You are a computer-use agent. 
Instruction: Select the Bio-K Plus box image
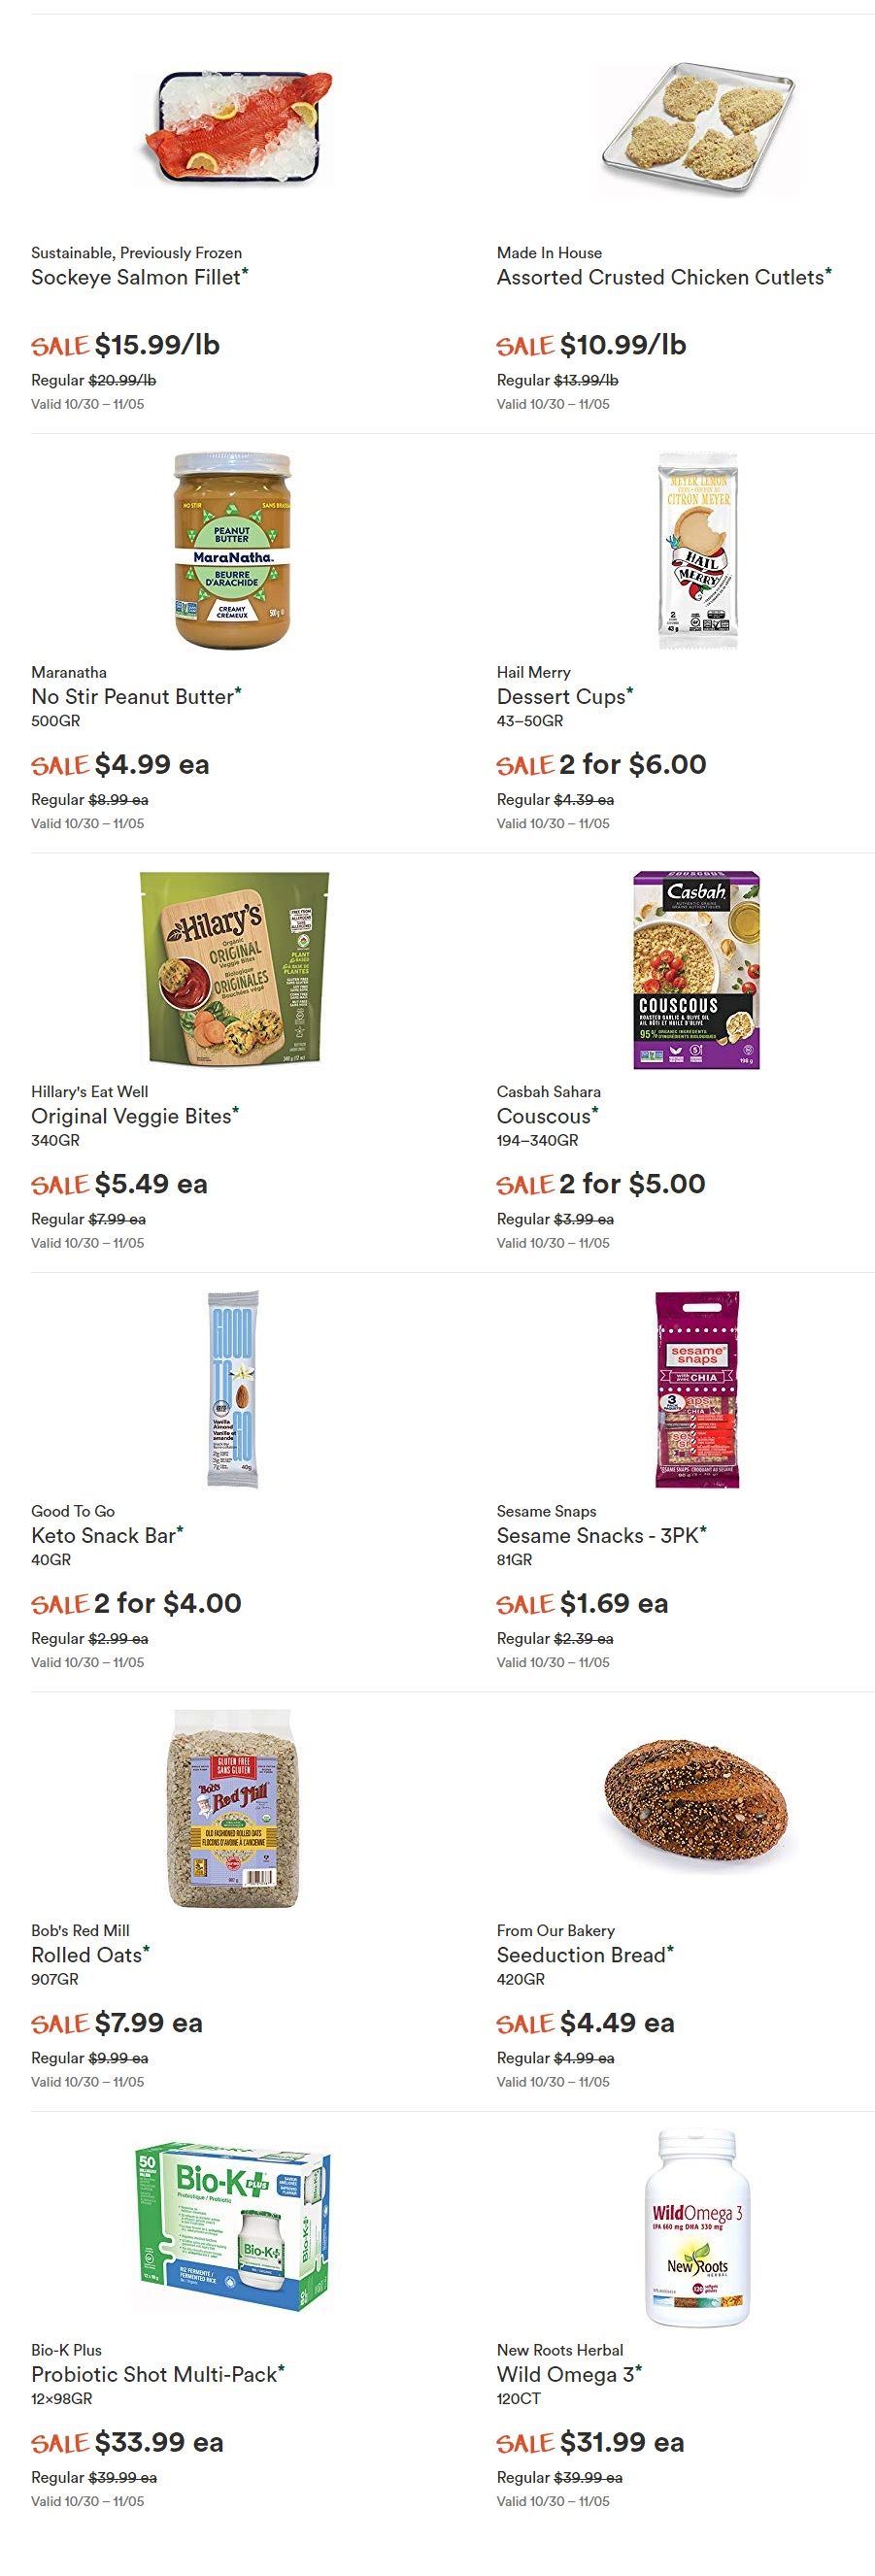click(232, 2227)
